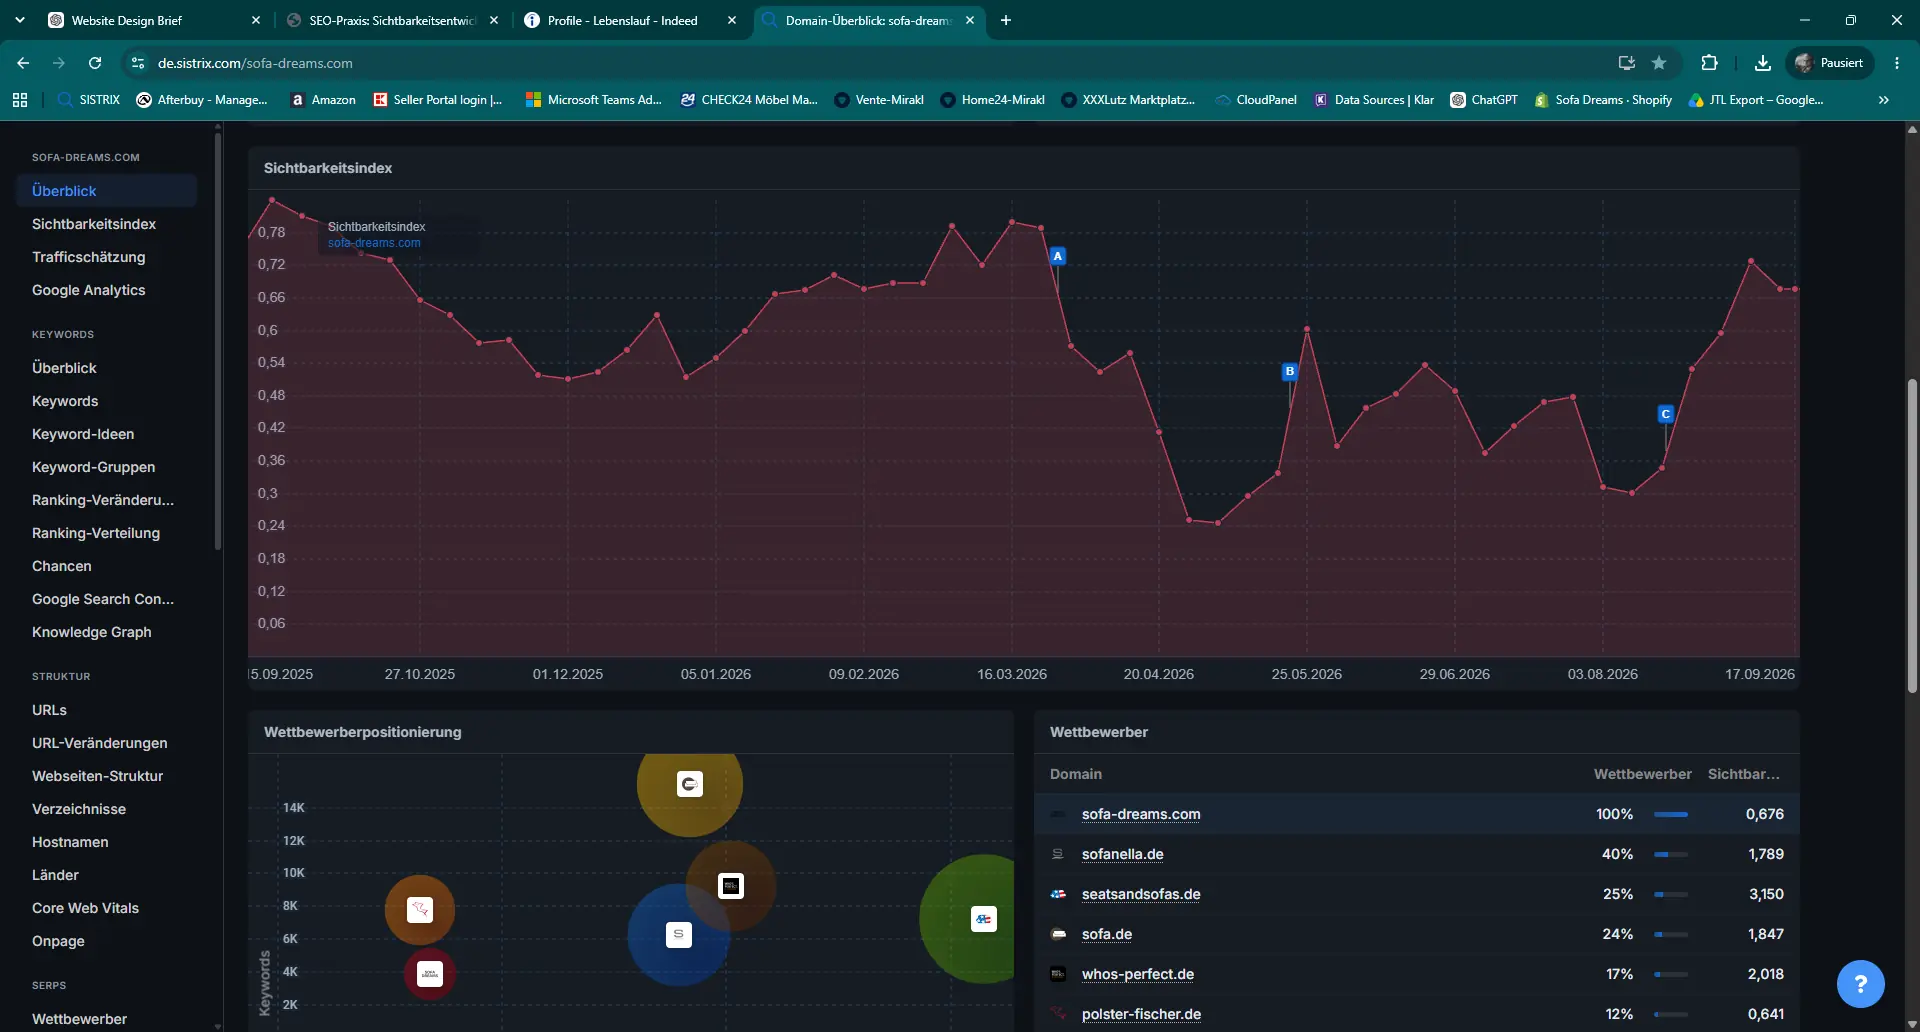Open Trafficschätzung in the sidebar

tap(89, 257)
